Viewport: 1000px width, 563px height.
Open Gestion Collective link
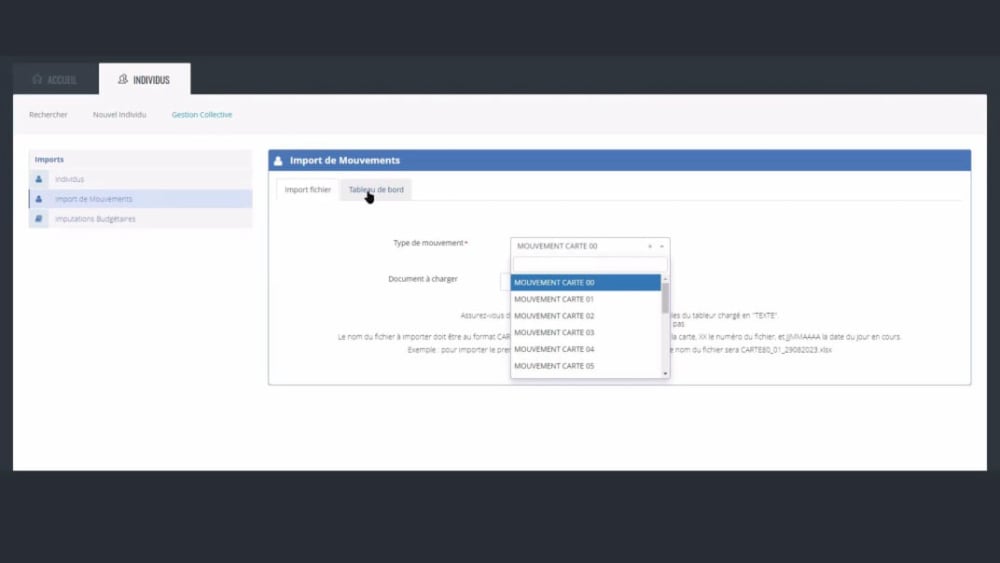[202, 115]
